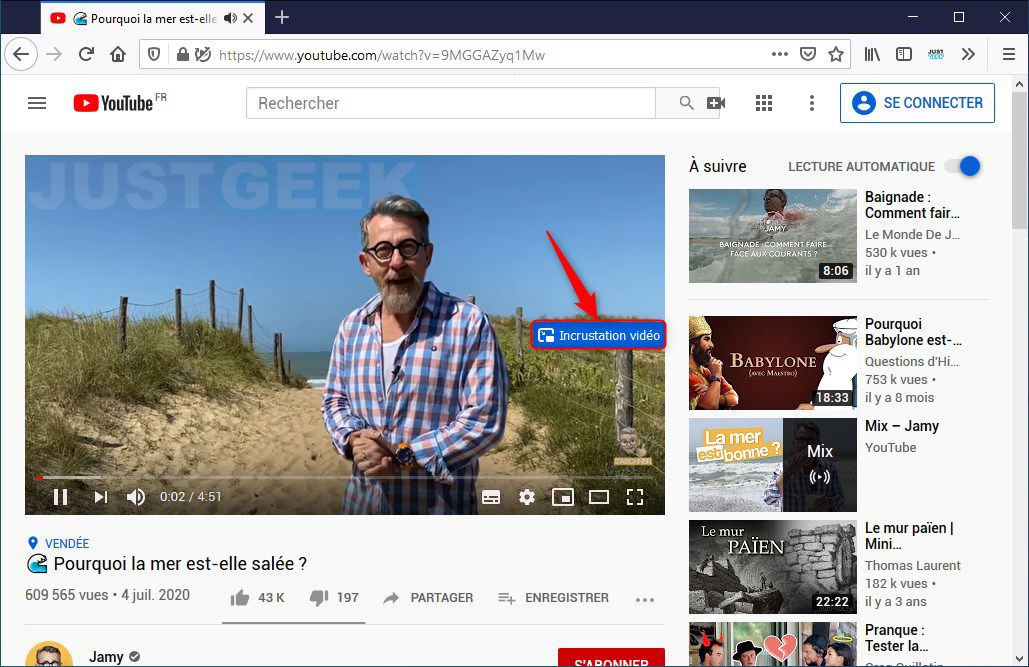Open the 'Baignade : Comment fair...' title
This screenshot has width=1029, height=667.
point(912,205)
